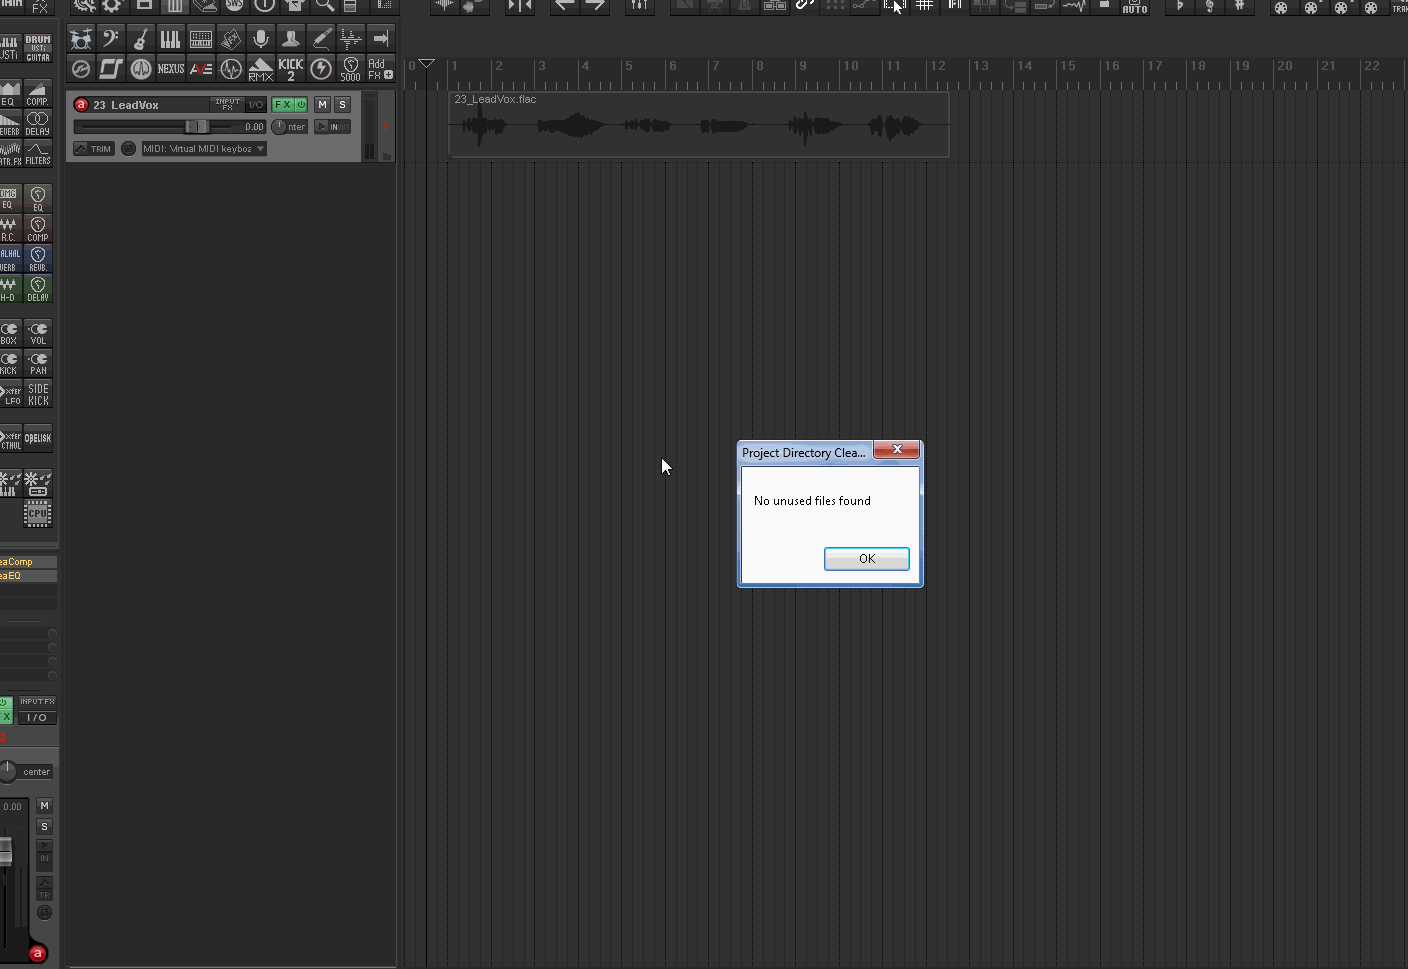Close the Project Directory Cleanup dialog
This screenshot has height=969, width=1408.
[897, 450]
